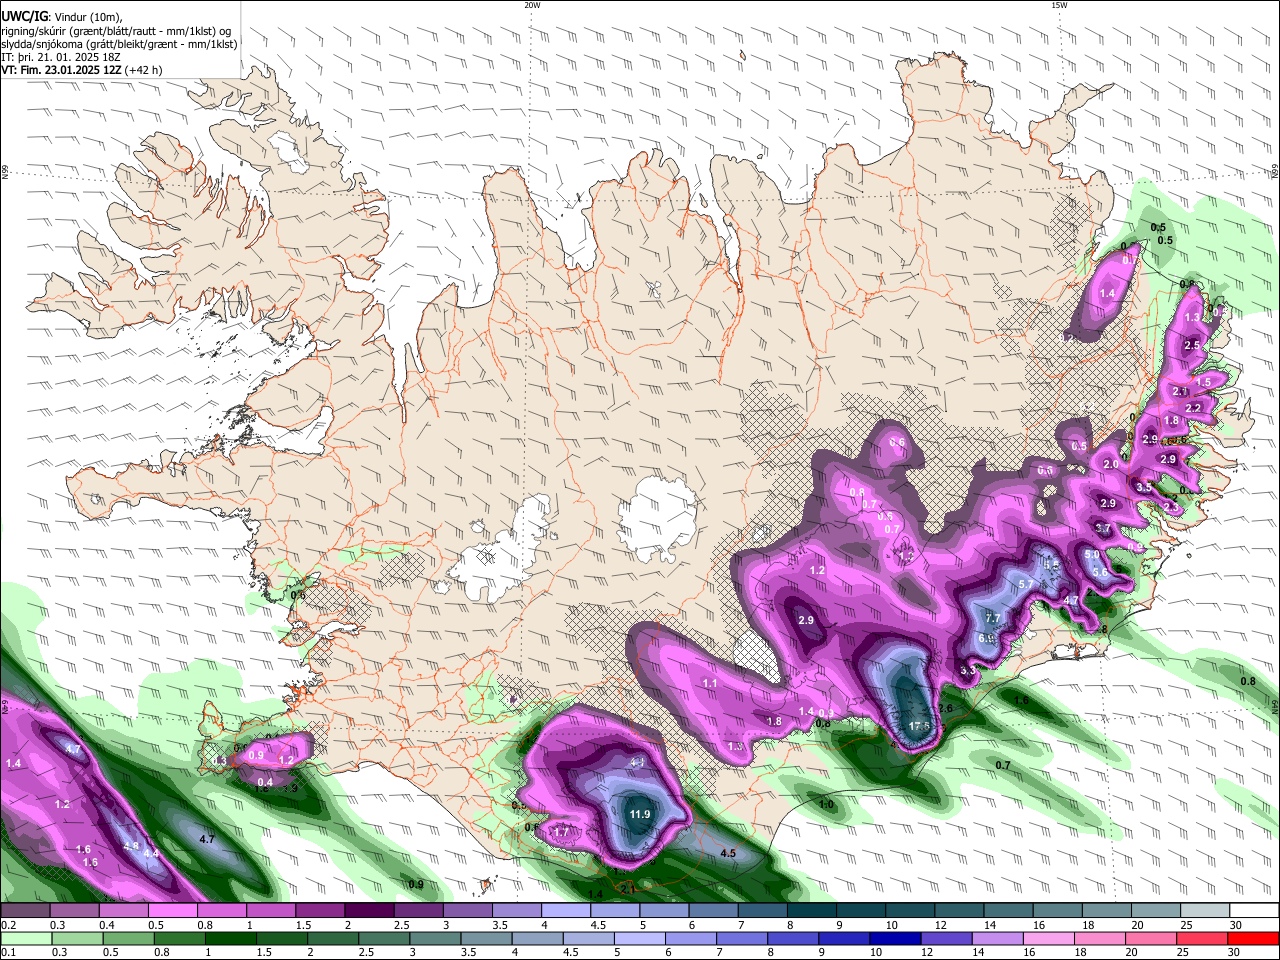
Task: Click upper legend swatch between 18 and 20
Action: 1108,911
